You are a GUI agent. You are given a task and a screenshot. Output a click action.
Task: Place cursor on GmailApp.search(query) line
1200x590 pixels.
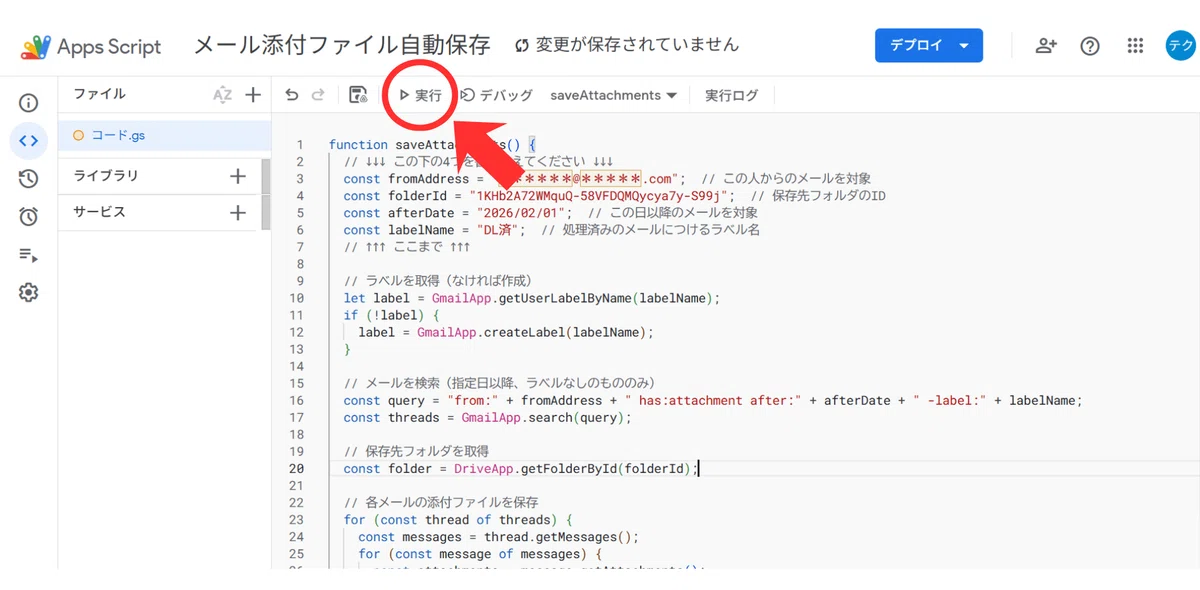click(487, 417)
